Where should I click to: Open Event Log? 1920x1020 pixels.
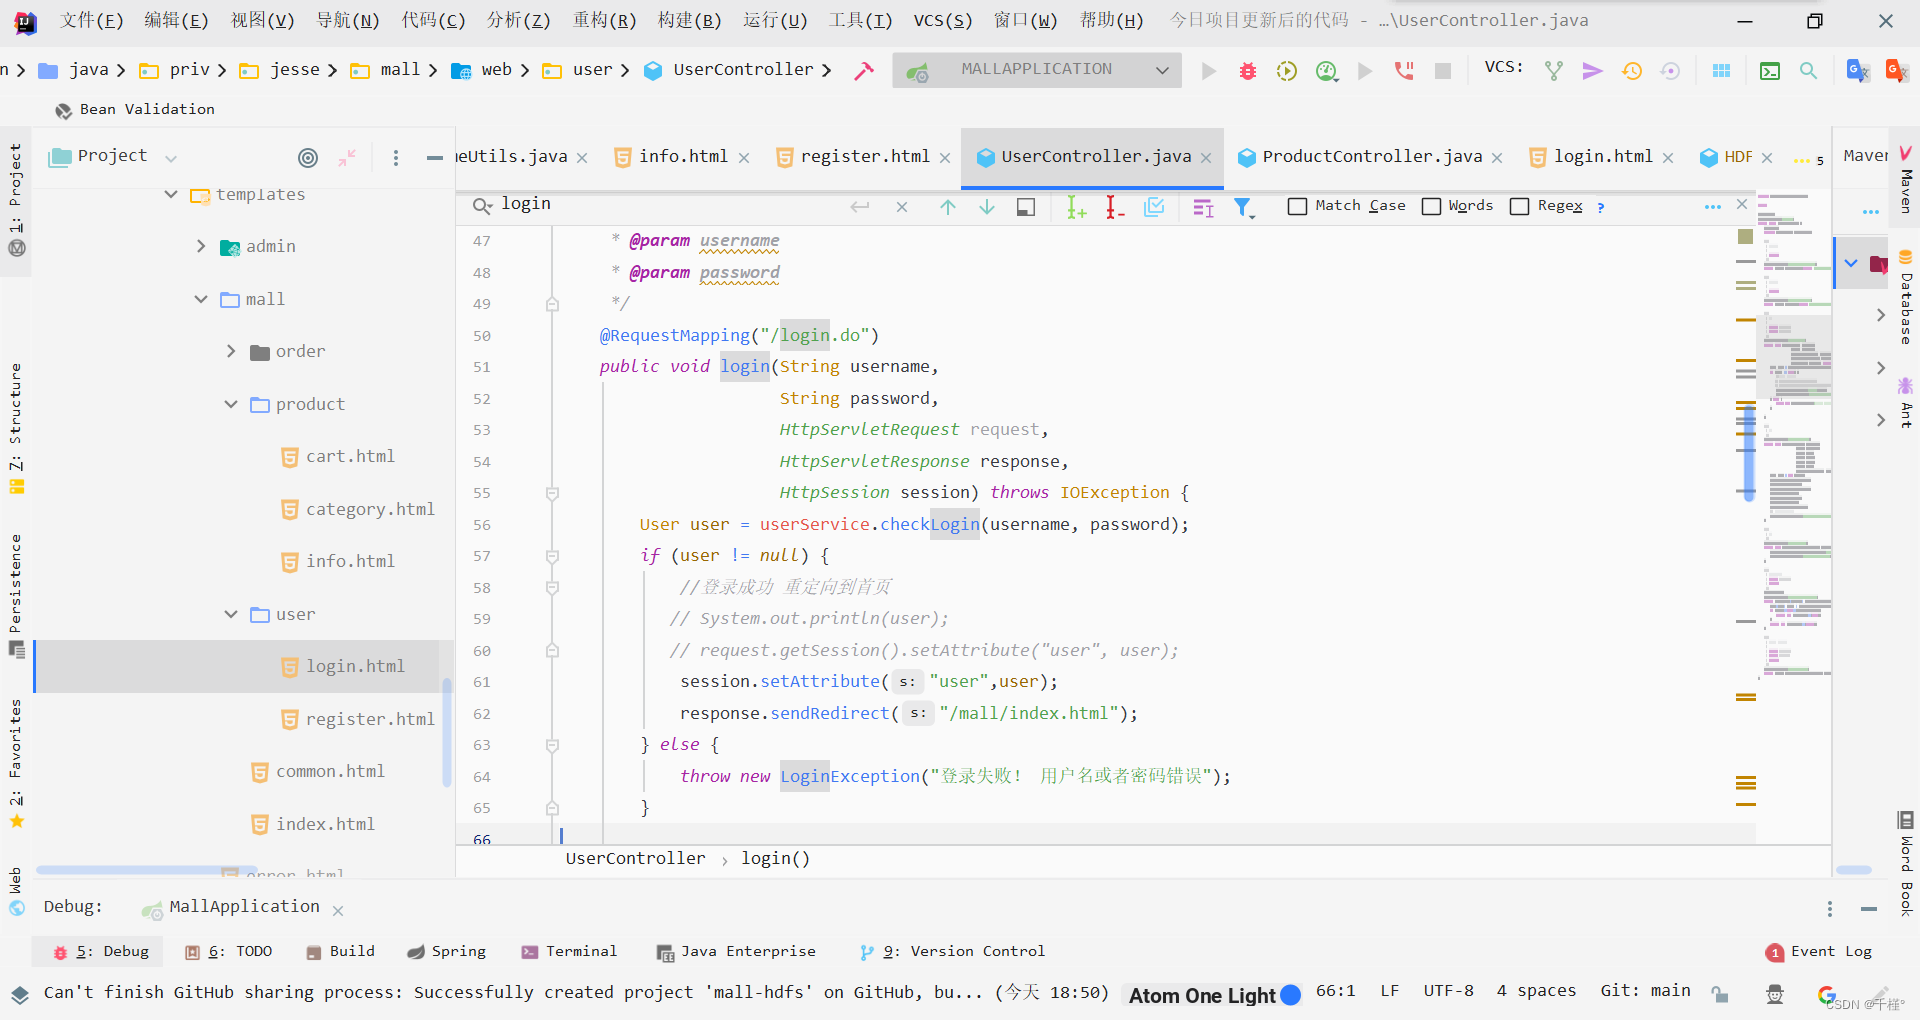(1819, 952)
